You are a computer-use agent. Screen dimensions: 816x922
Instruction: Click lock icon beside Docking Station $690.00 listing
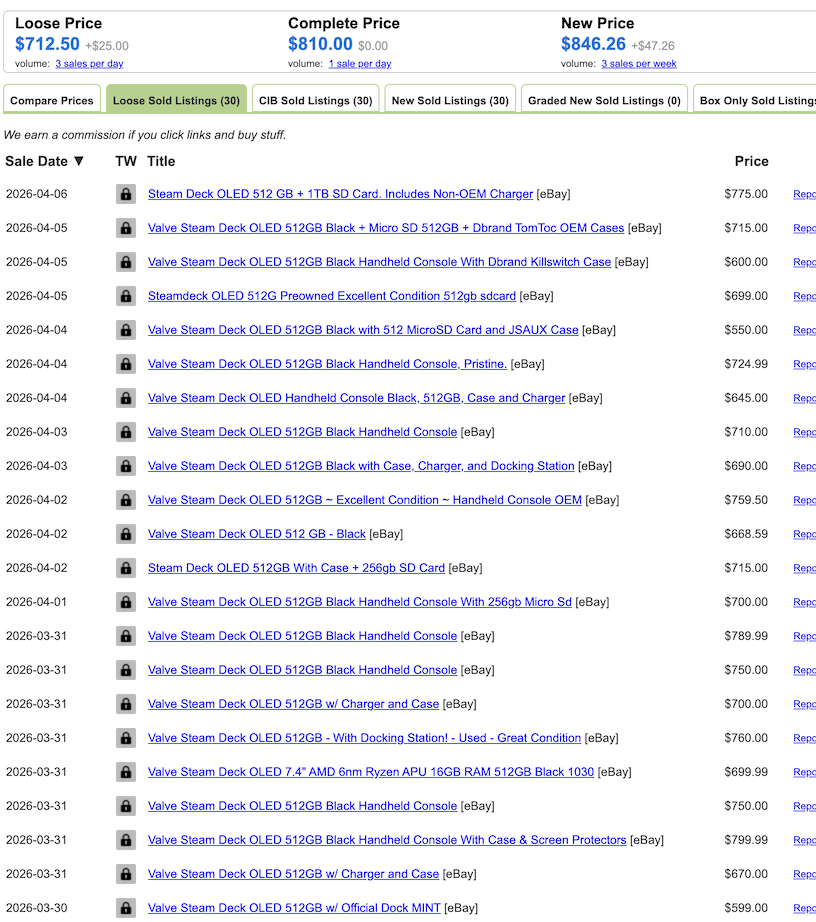click(x=126, y=466)
